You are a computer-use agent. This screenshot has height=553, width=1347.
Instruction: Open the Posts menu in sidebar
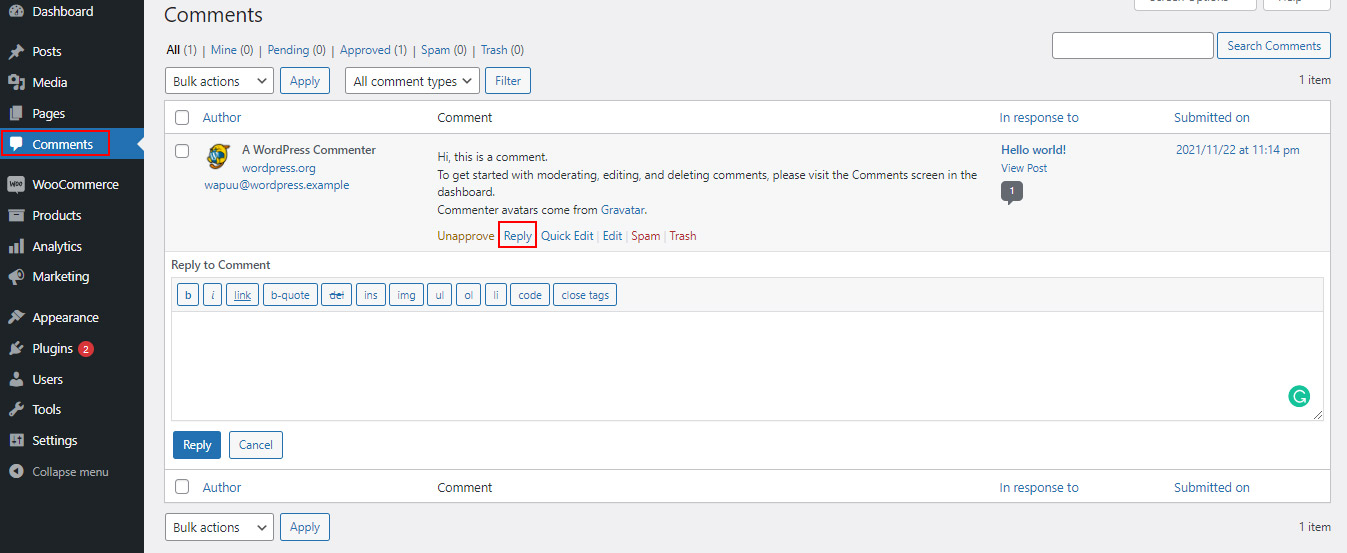point(46,51)
